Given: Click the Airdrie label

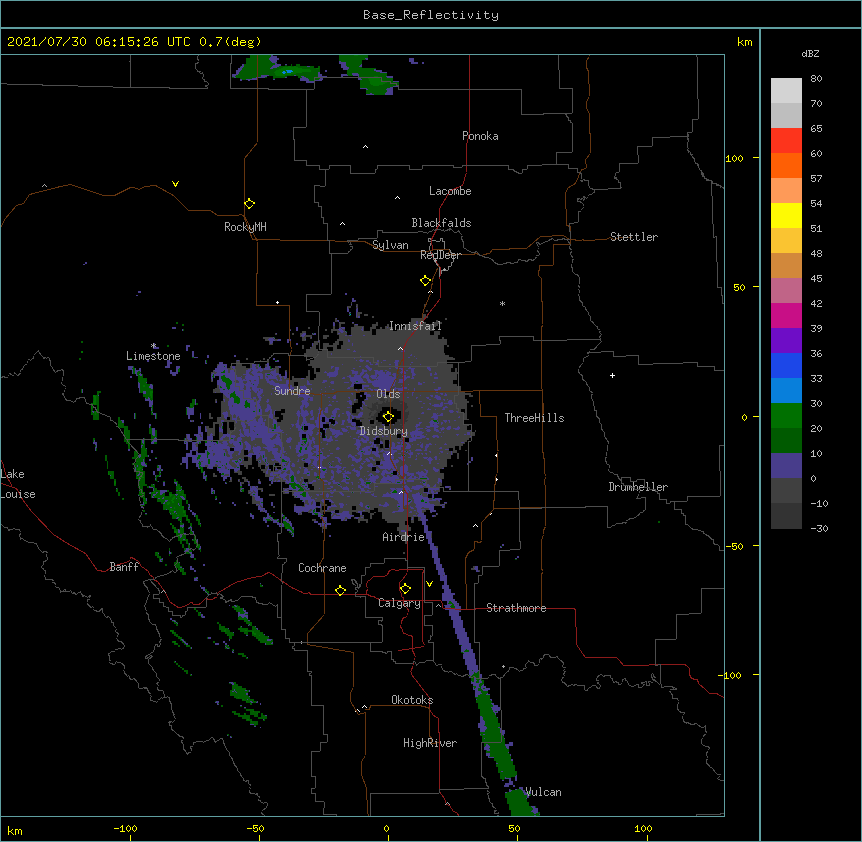Looking at the screenshot, I should (404, 537).
